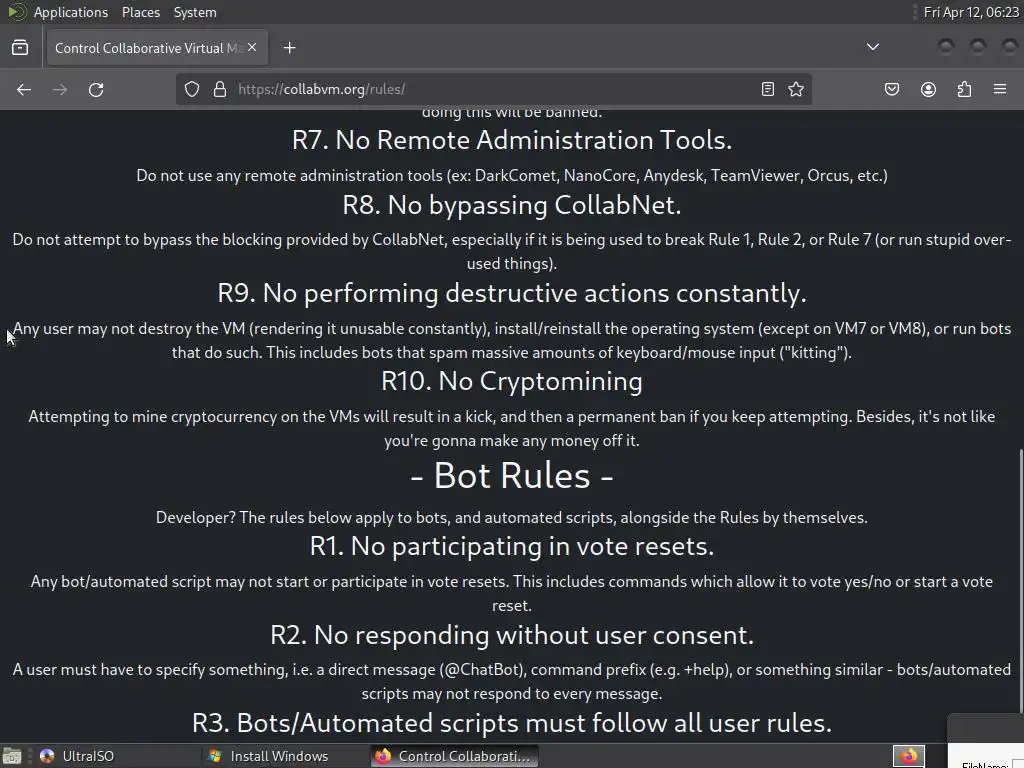Open the Applications menu
Image resolution: width=1024 pixels, height=768 pixels.
71,12
